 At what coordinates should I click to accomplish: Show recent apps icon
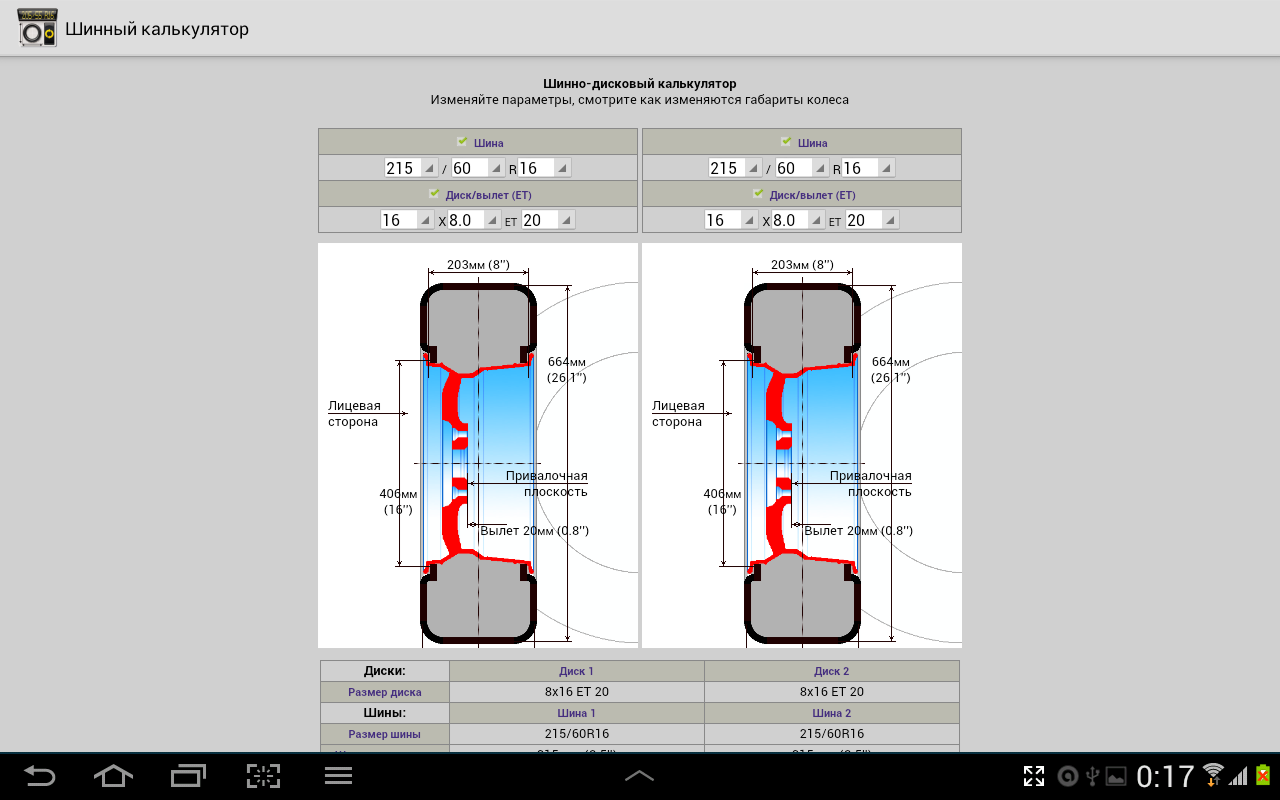188,775
